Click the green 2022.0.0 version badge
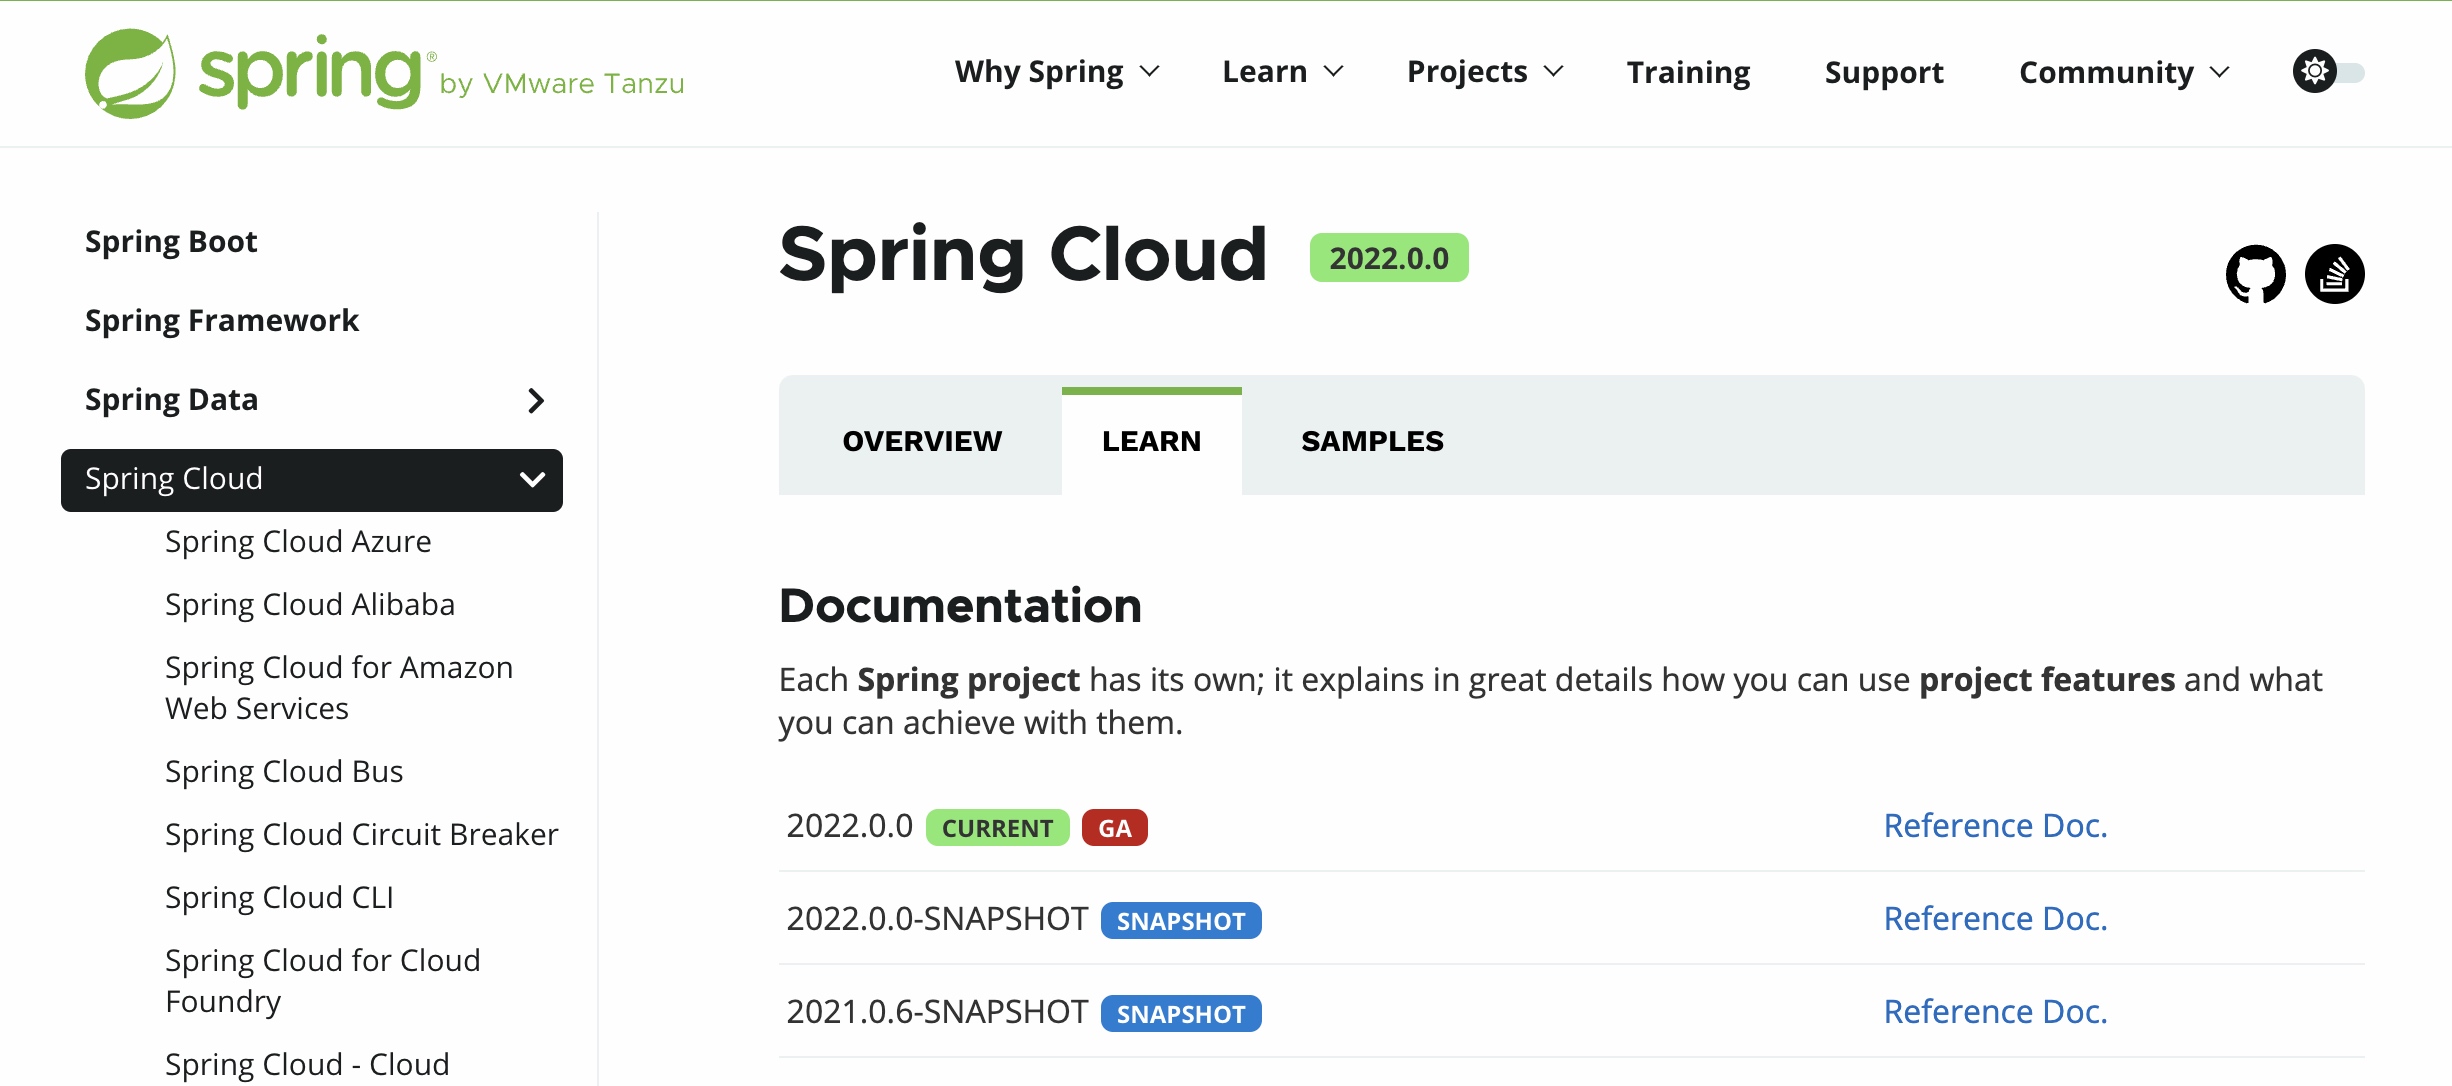 (1388, 258)
